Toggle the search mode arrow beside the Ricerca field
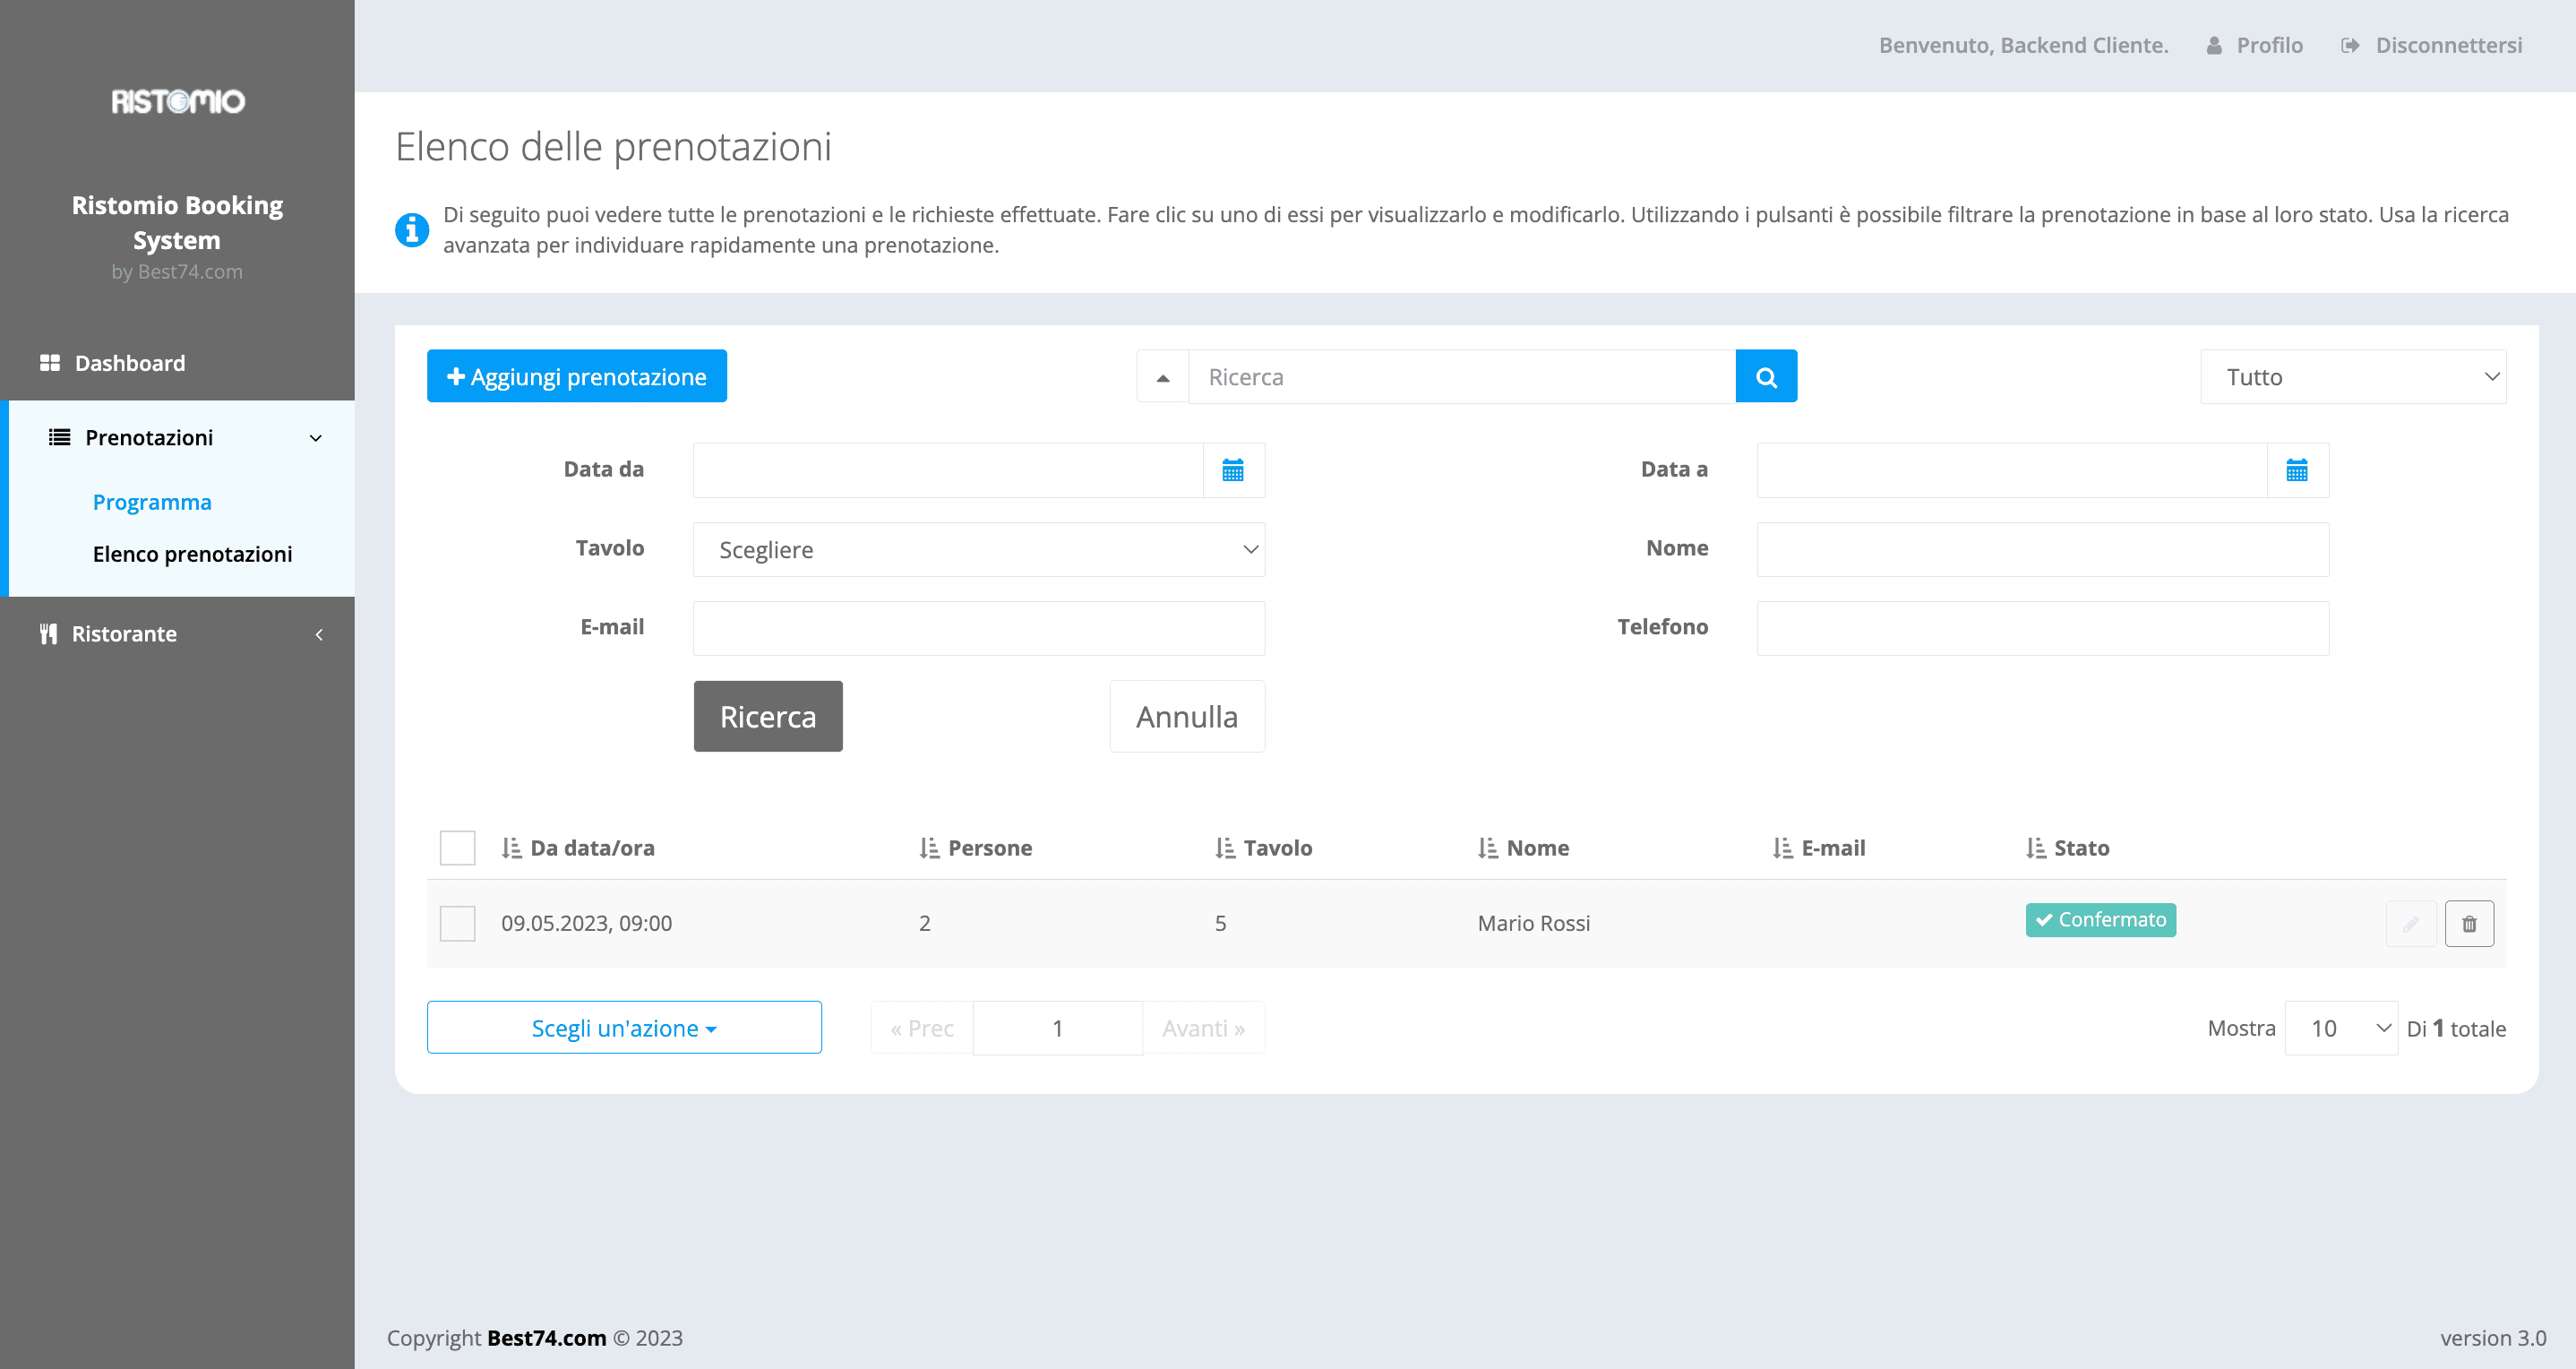Screen dimensions: 2576x1369 click(x=1162, y=376)
